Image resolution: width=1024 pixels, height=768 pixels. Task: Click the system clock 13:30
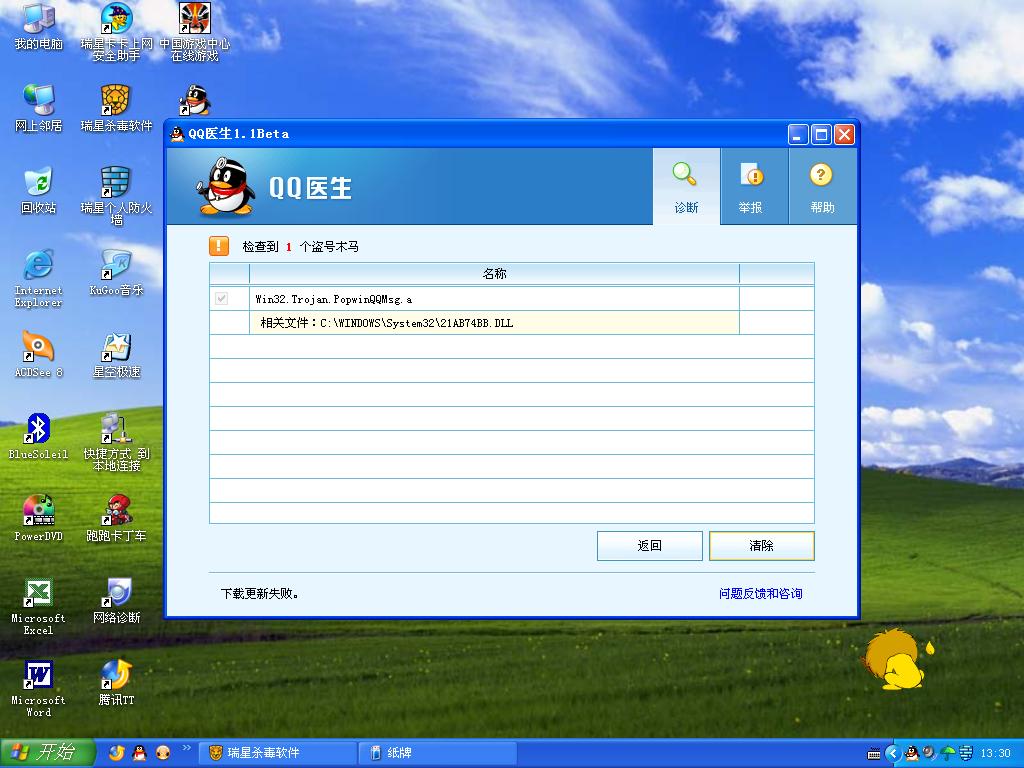tap(996, 753)
